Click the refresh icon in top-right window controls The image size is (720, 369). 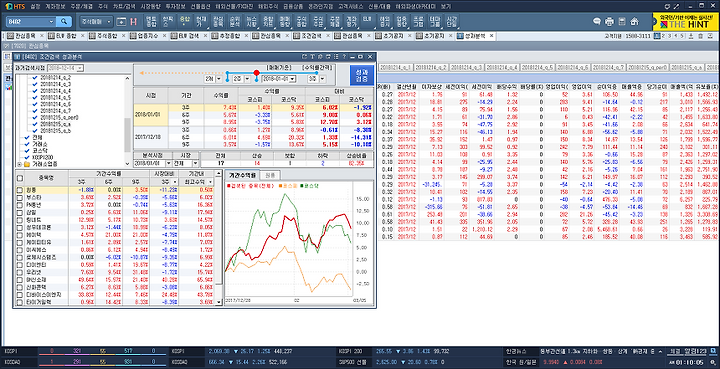pyautogui.click(x=668, y=6)
